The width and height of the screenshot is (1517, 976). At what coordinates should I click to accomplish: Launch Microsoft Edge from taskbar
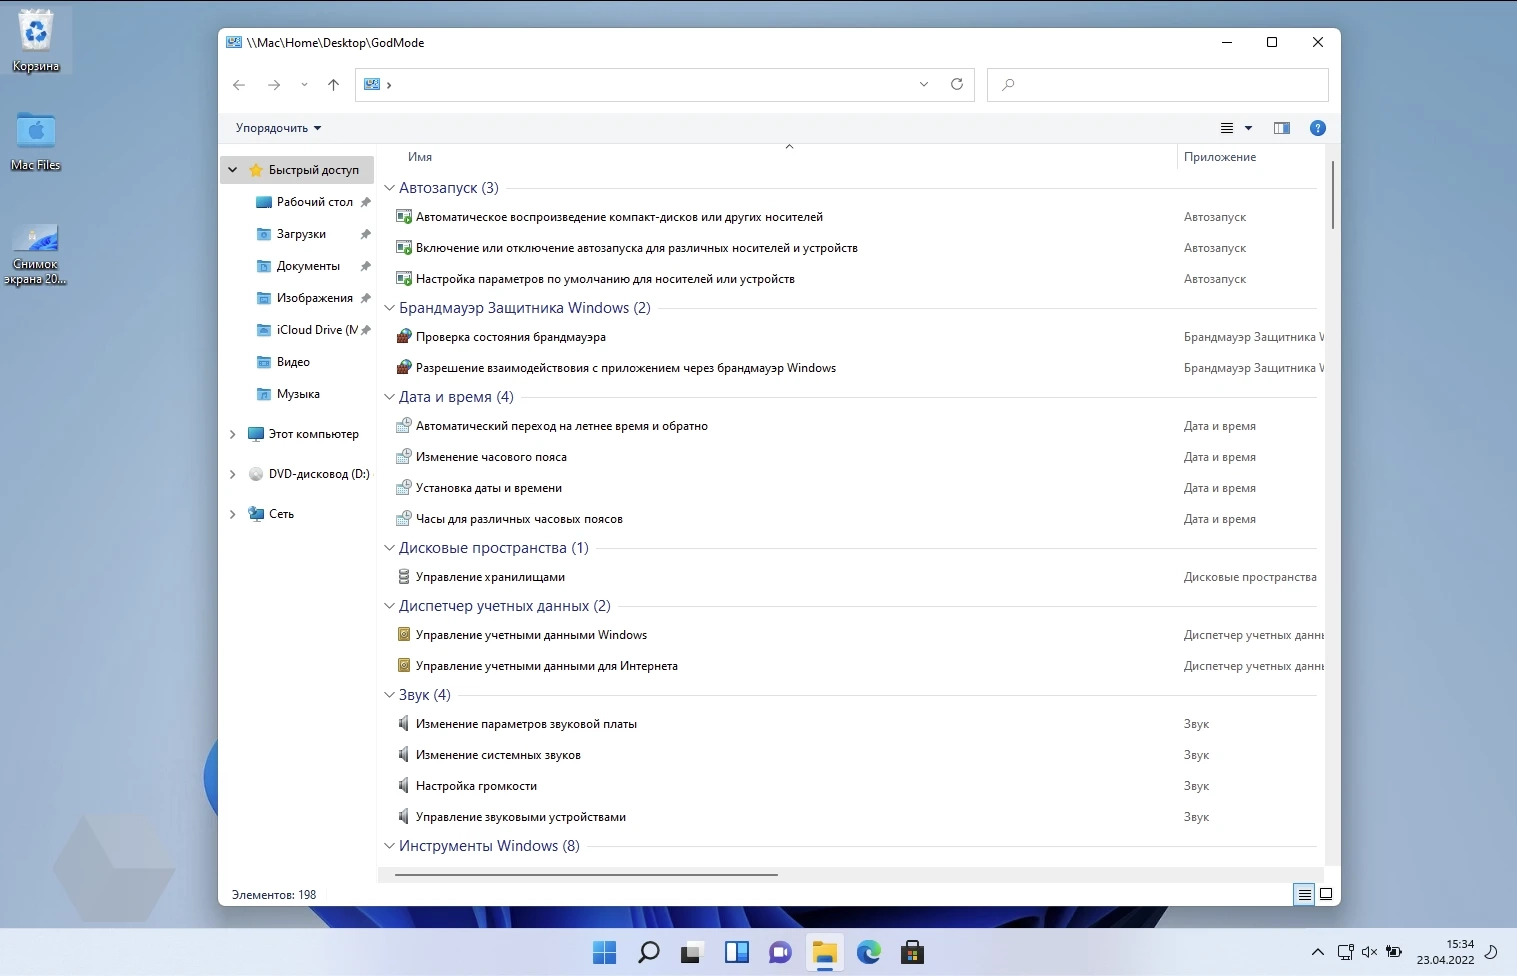click(x=868, y=952)
